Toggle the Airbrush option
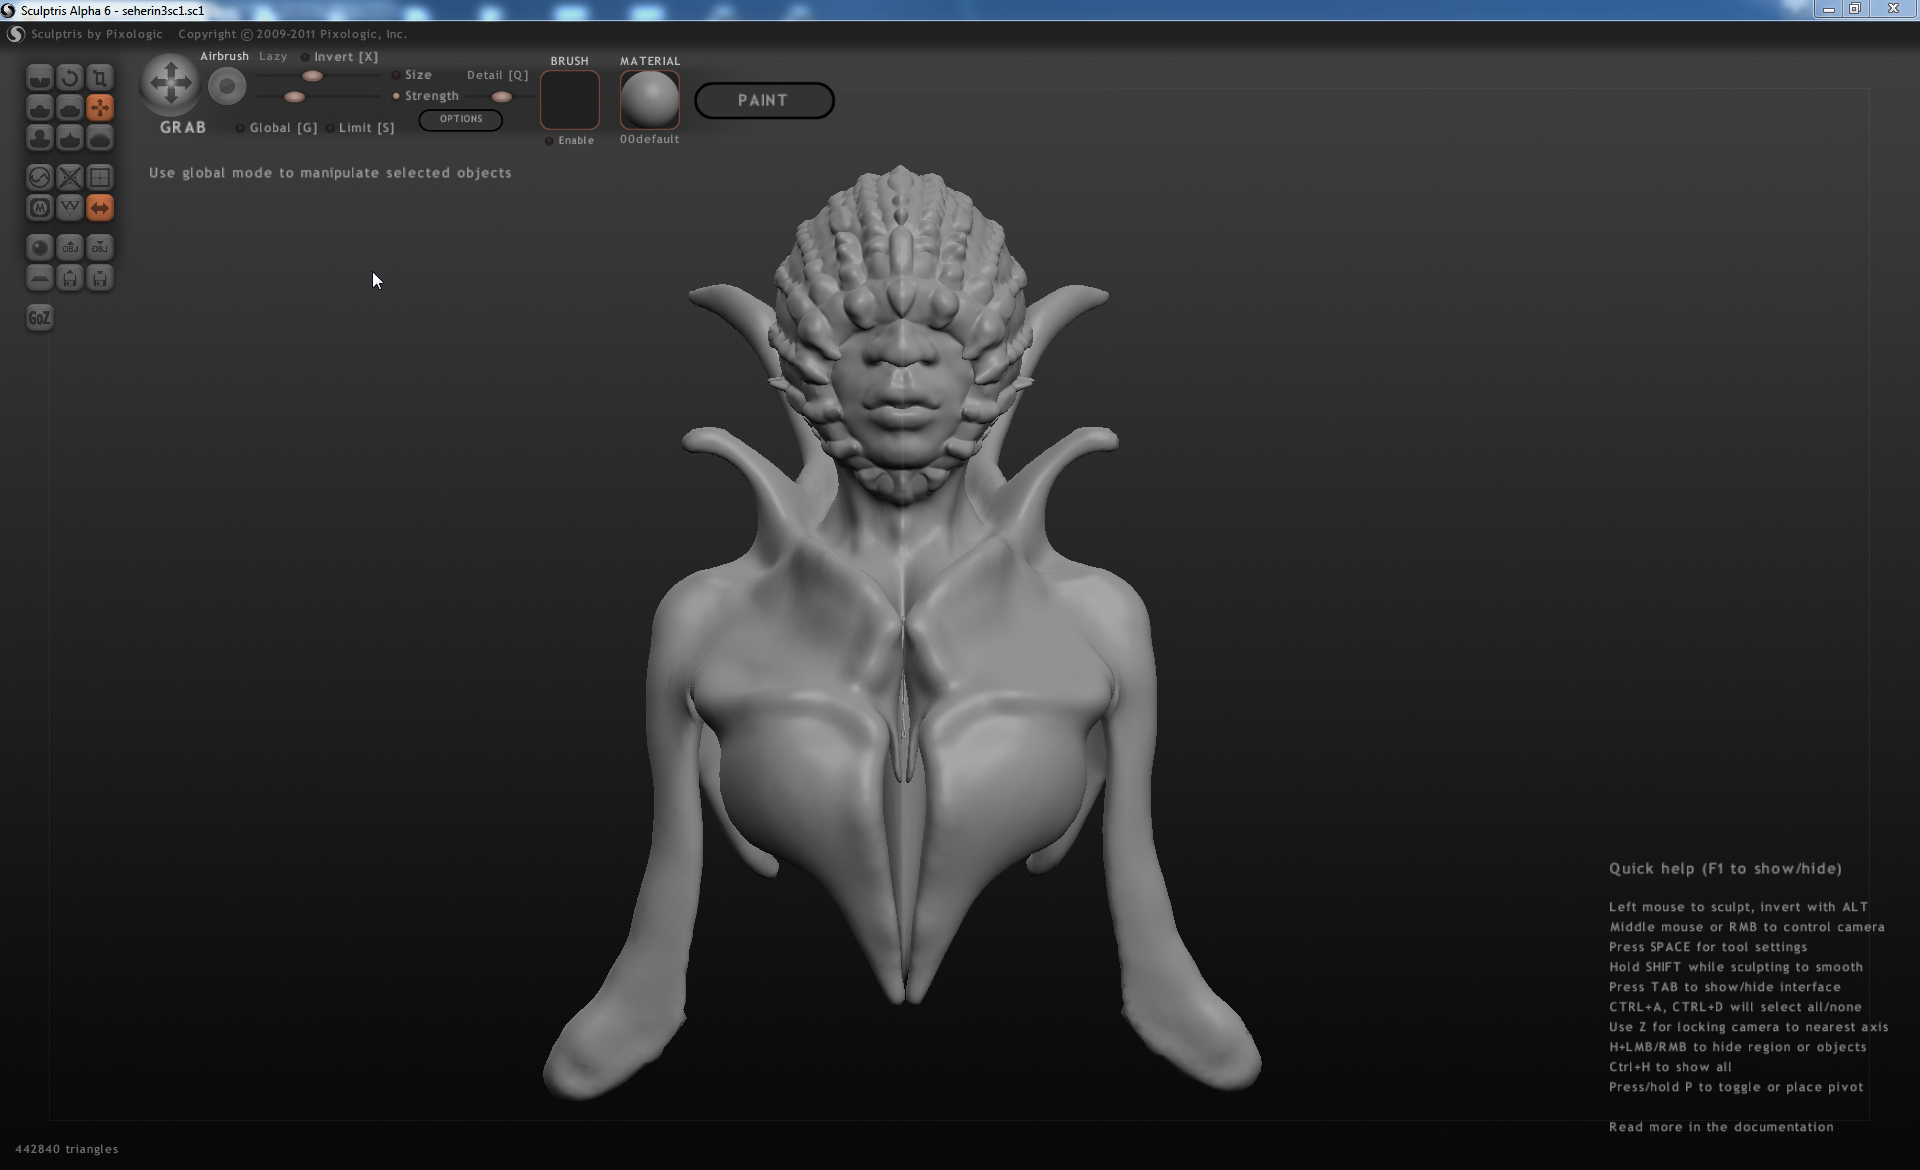This screenshot has width=1920, height=1170. [x=224, y=56]
